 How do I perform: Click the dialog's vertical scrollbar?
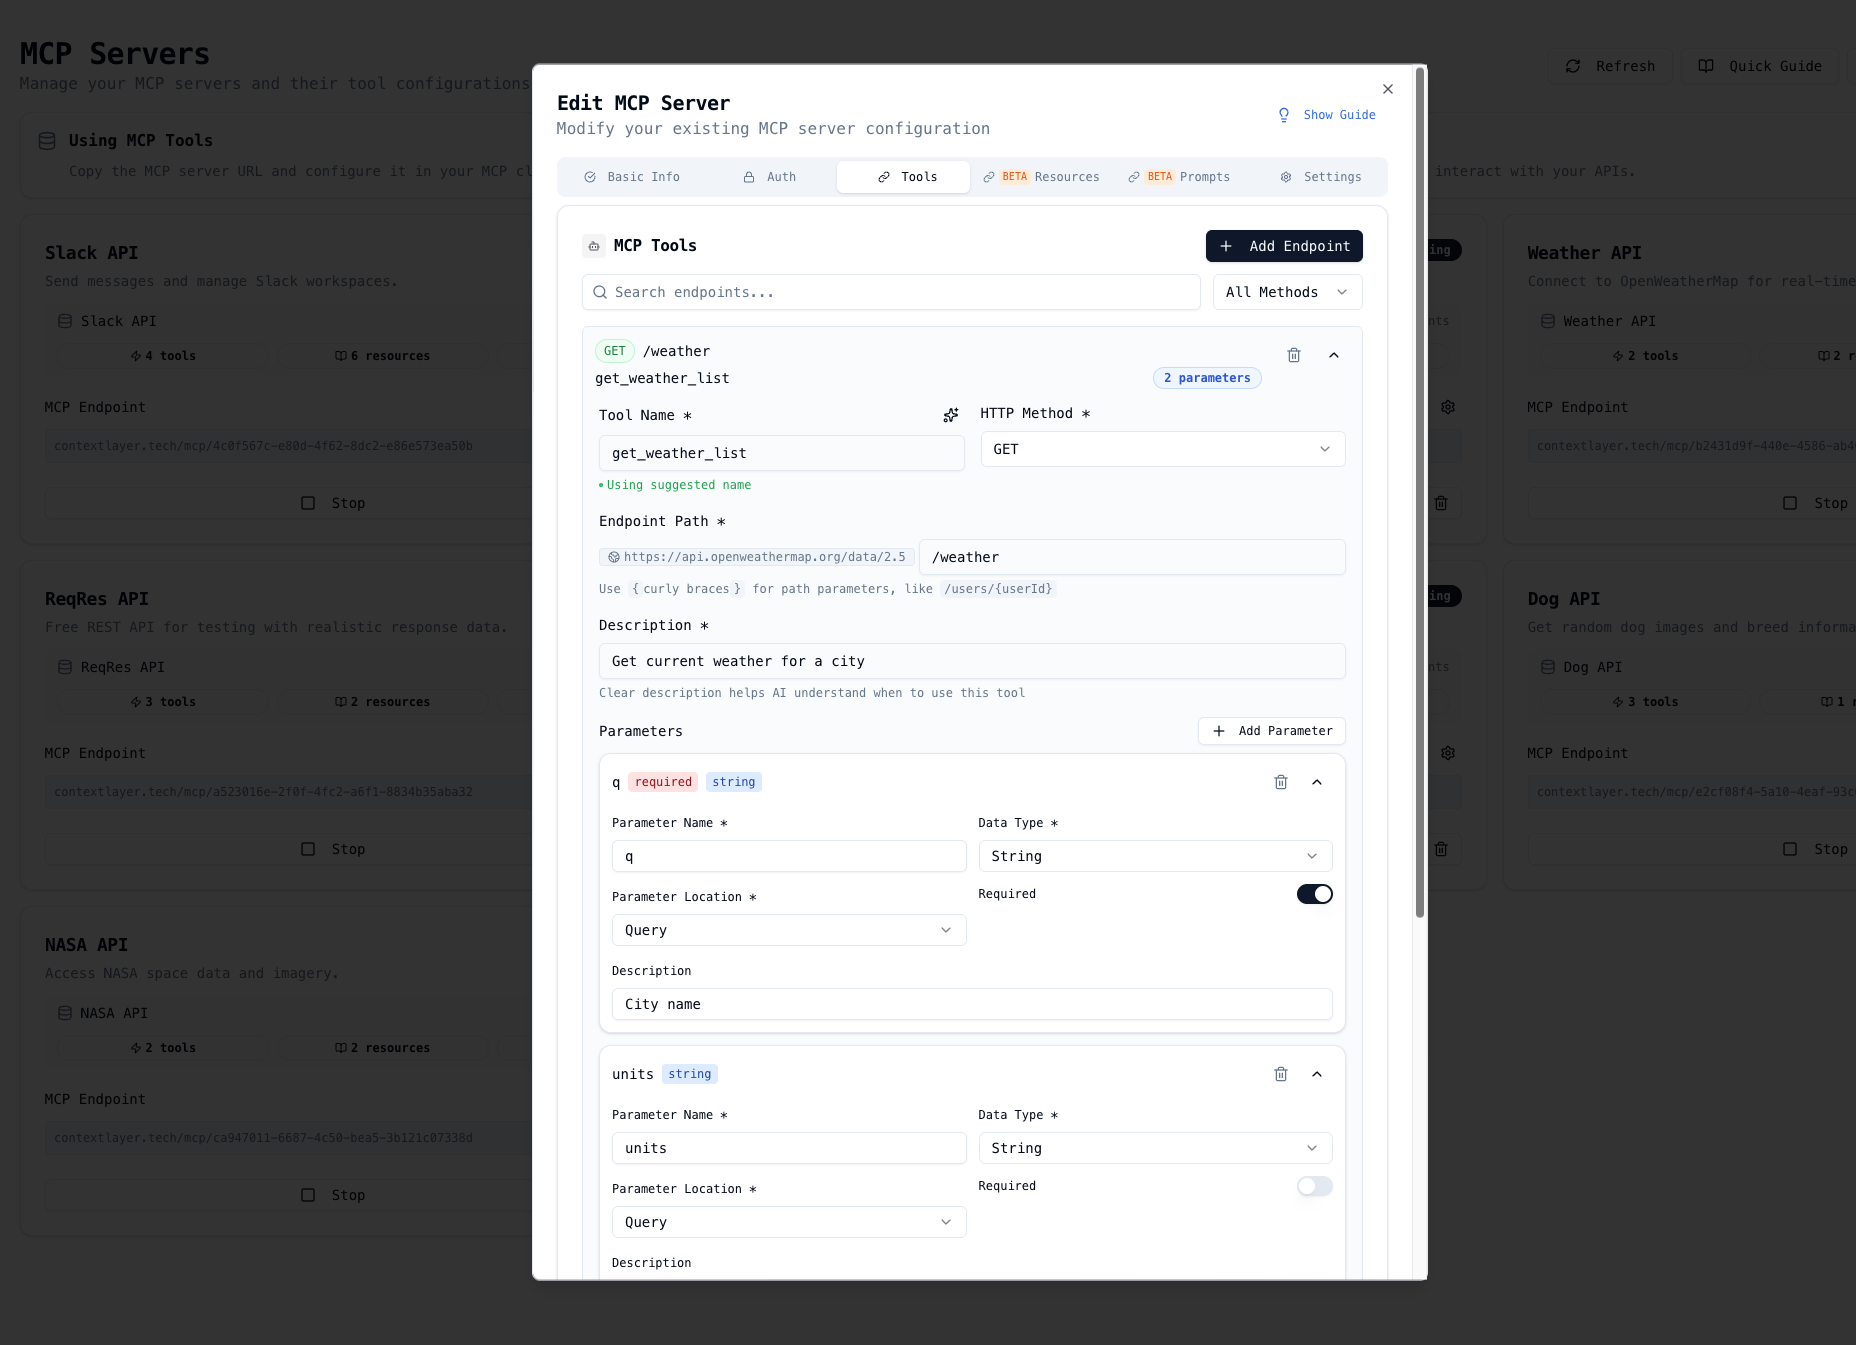point(1419,492)
